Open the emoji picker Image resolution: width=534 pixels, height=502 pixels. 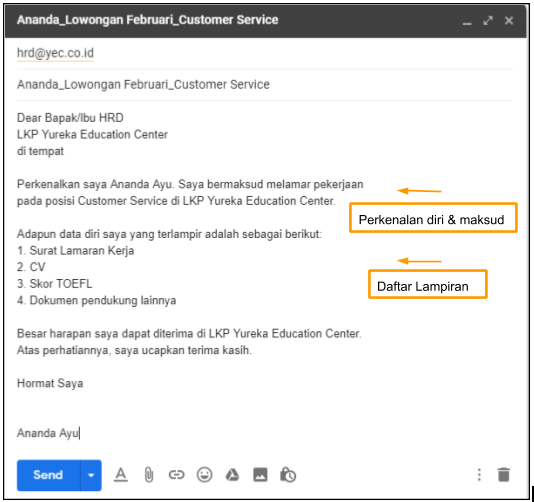204,475
